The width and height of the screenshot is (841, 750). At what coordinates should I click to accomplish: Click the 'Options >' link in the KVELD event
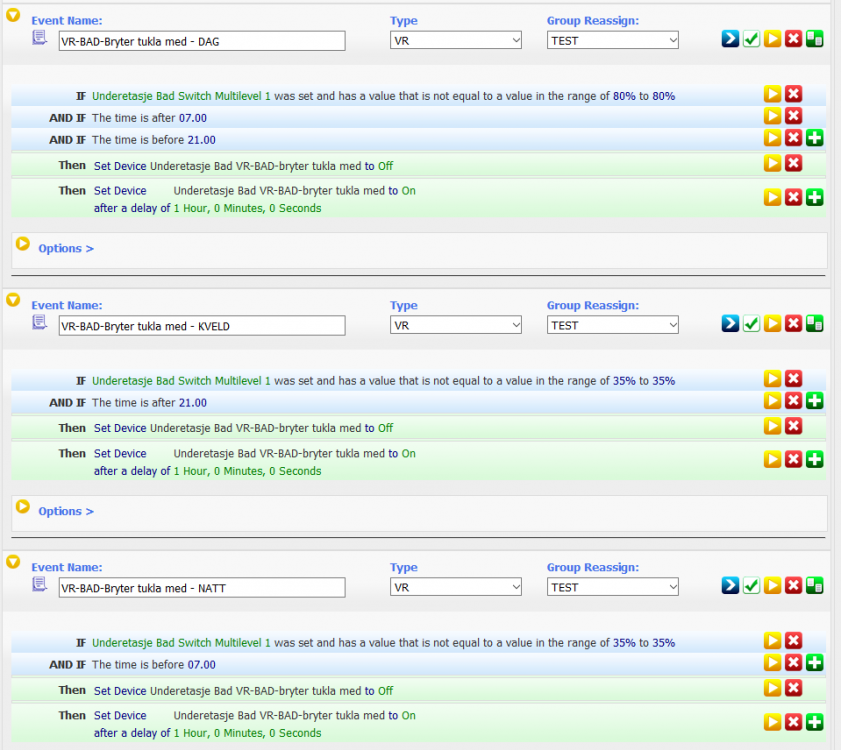click(65, 511)
